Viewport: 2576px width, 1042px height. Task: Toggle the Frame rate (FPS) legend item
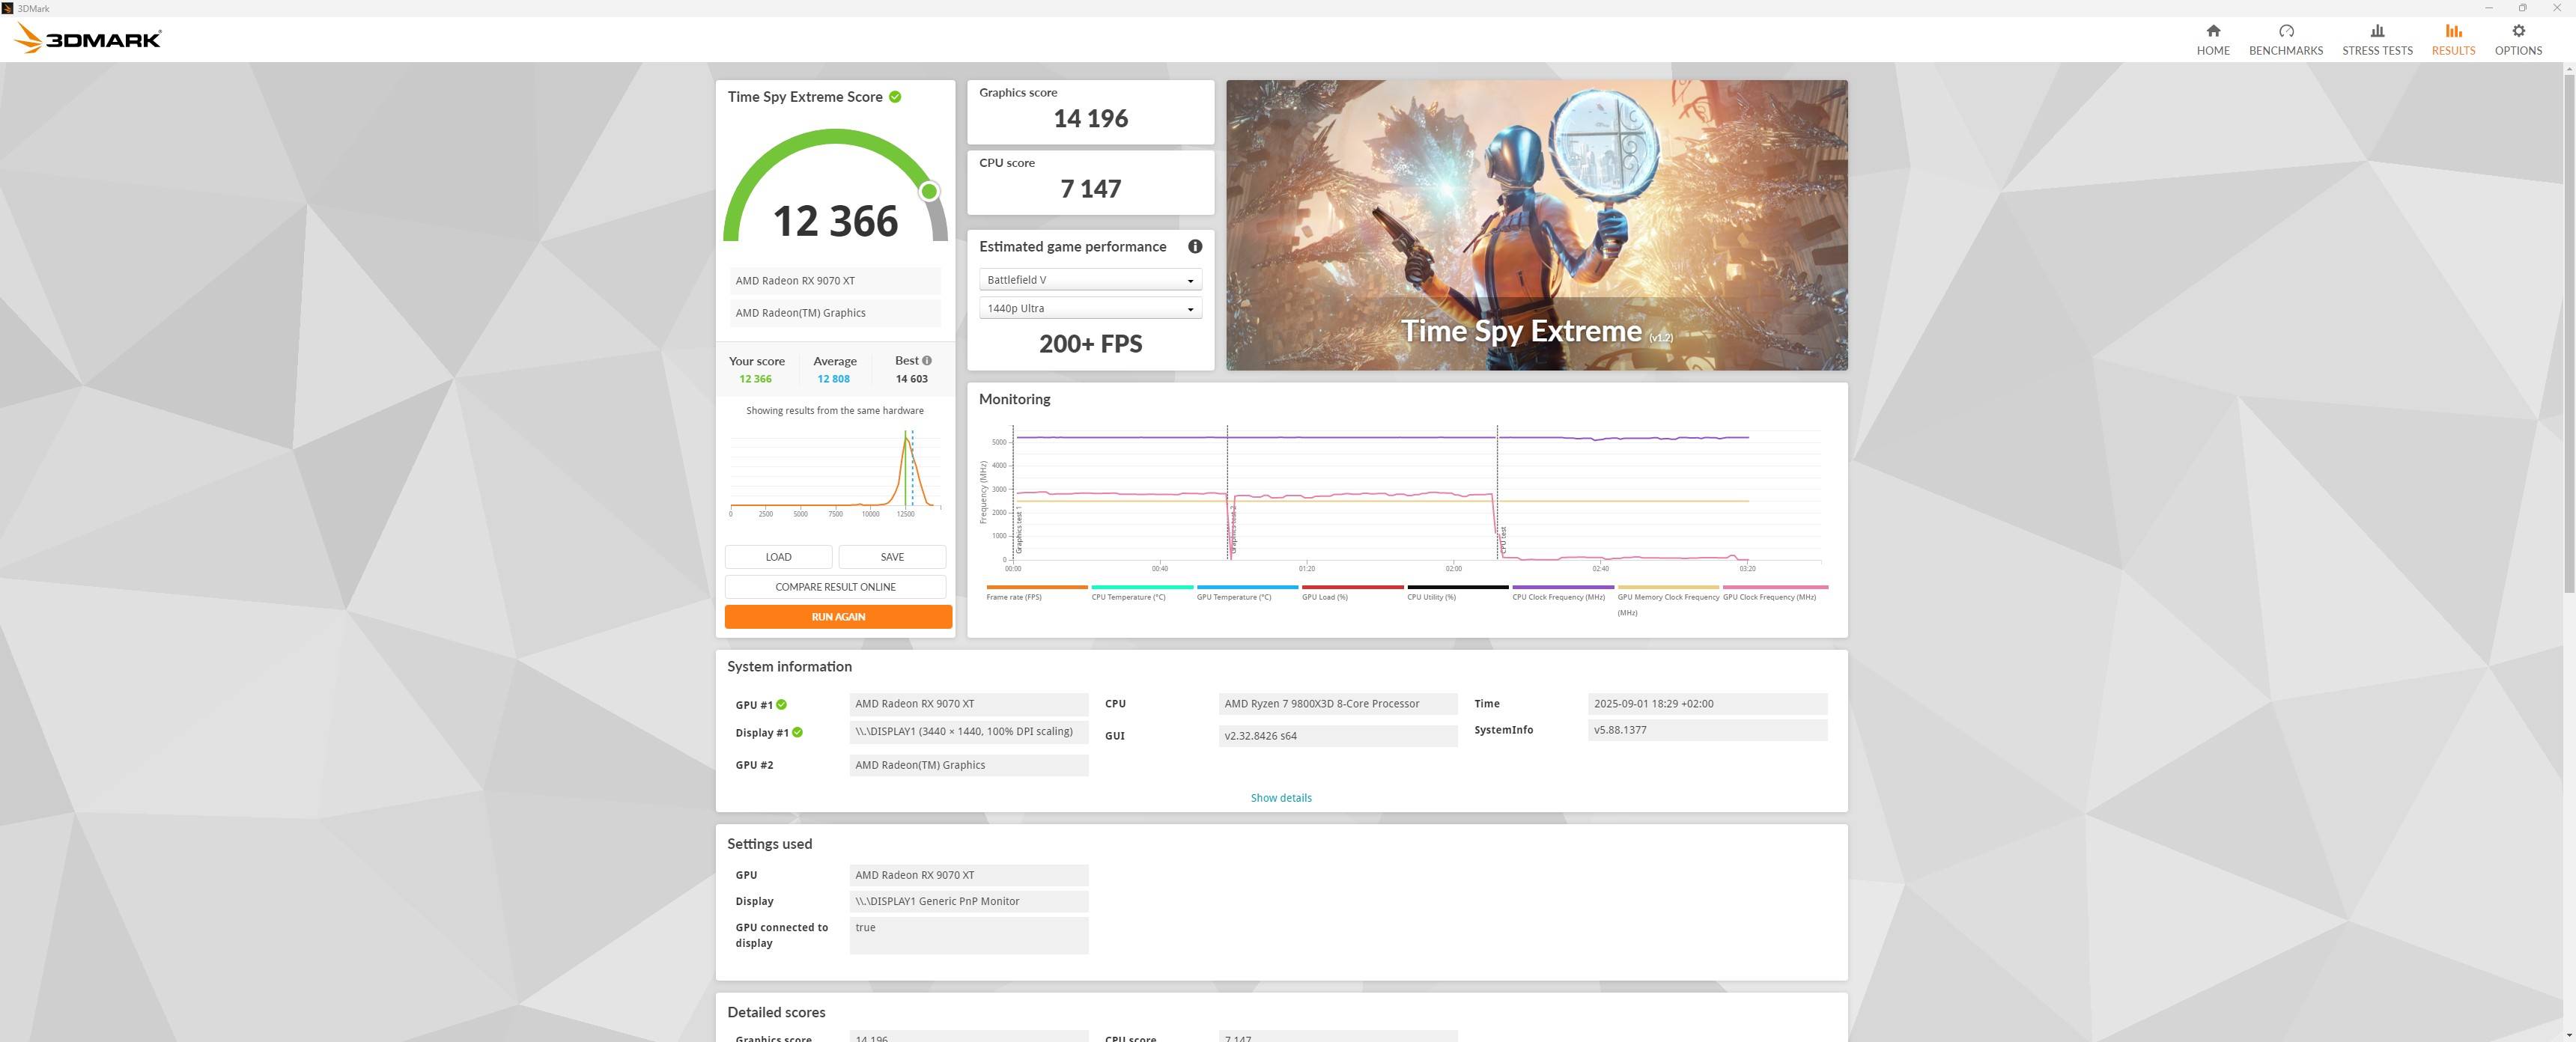(1013, 597)
